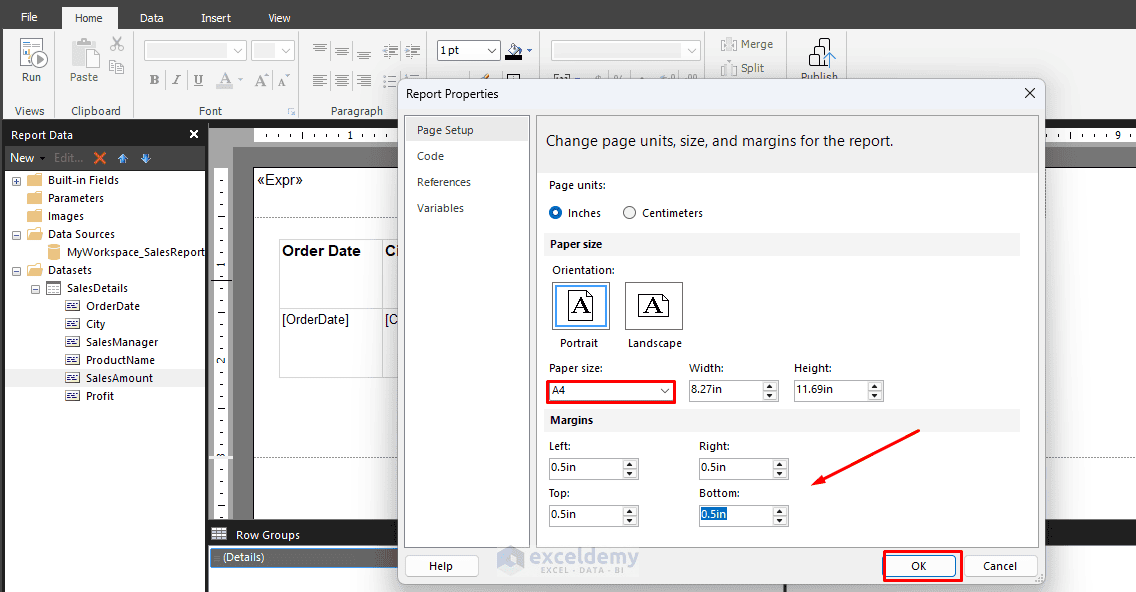Click the Order Date header cell
Screen dimensions: 1136x592
tap(330, 273)
